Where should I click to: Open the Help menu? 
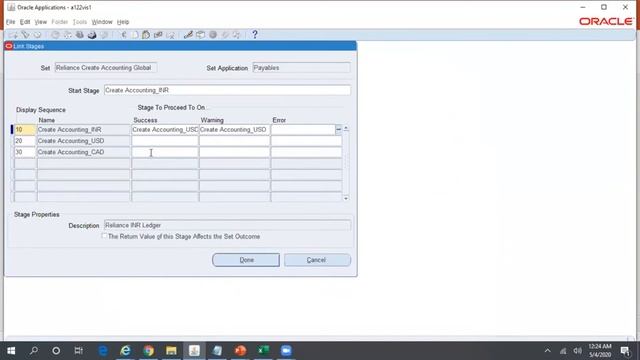coord(123,22)
